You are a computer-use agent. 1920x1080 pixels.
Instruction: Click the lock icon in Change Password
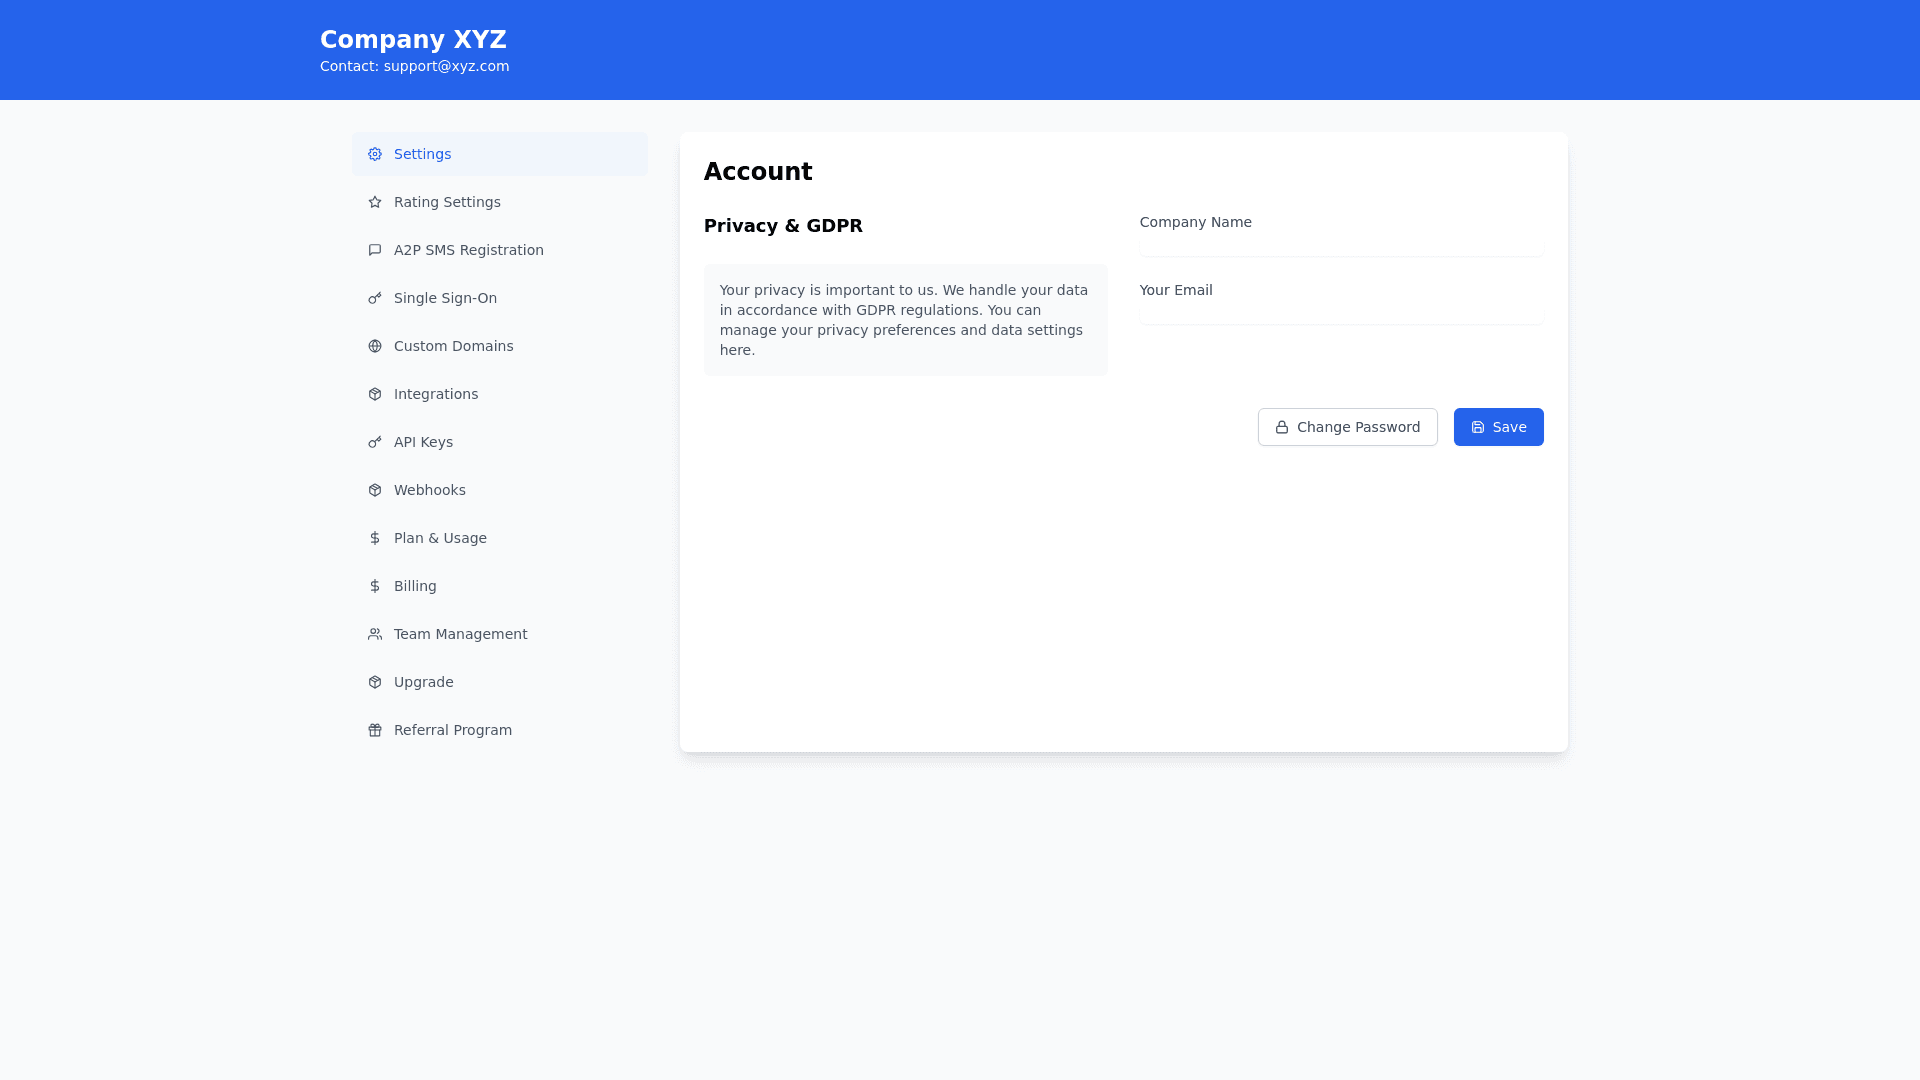[1282, 427]
